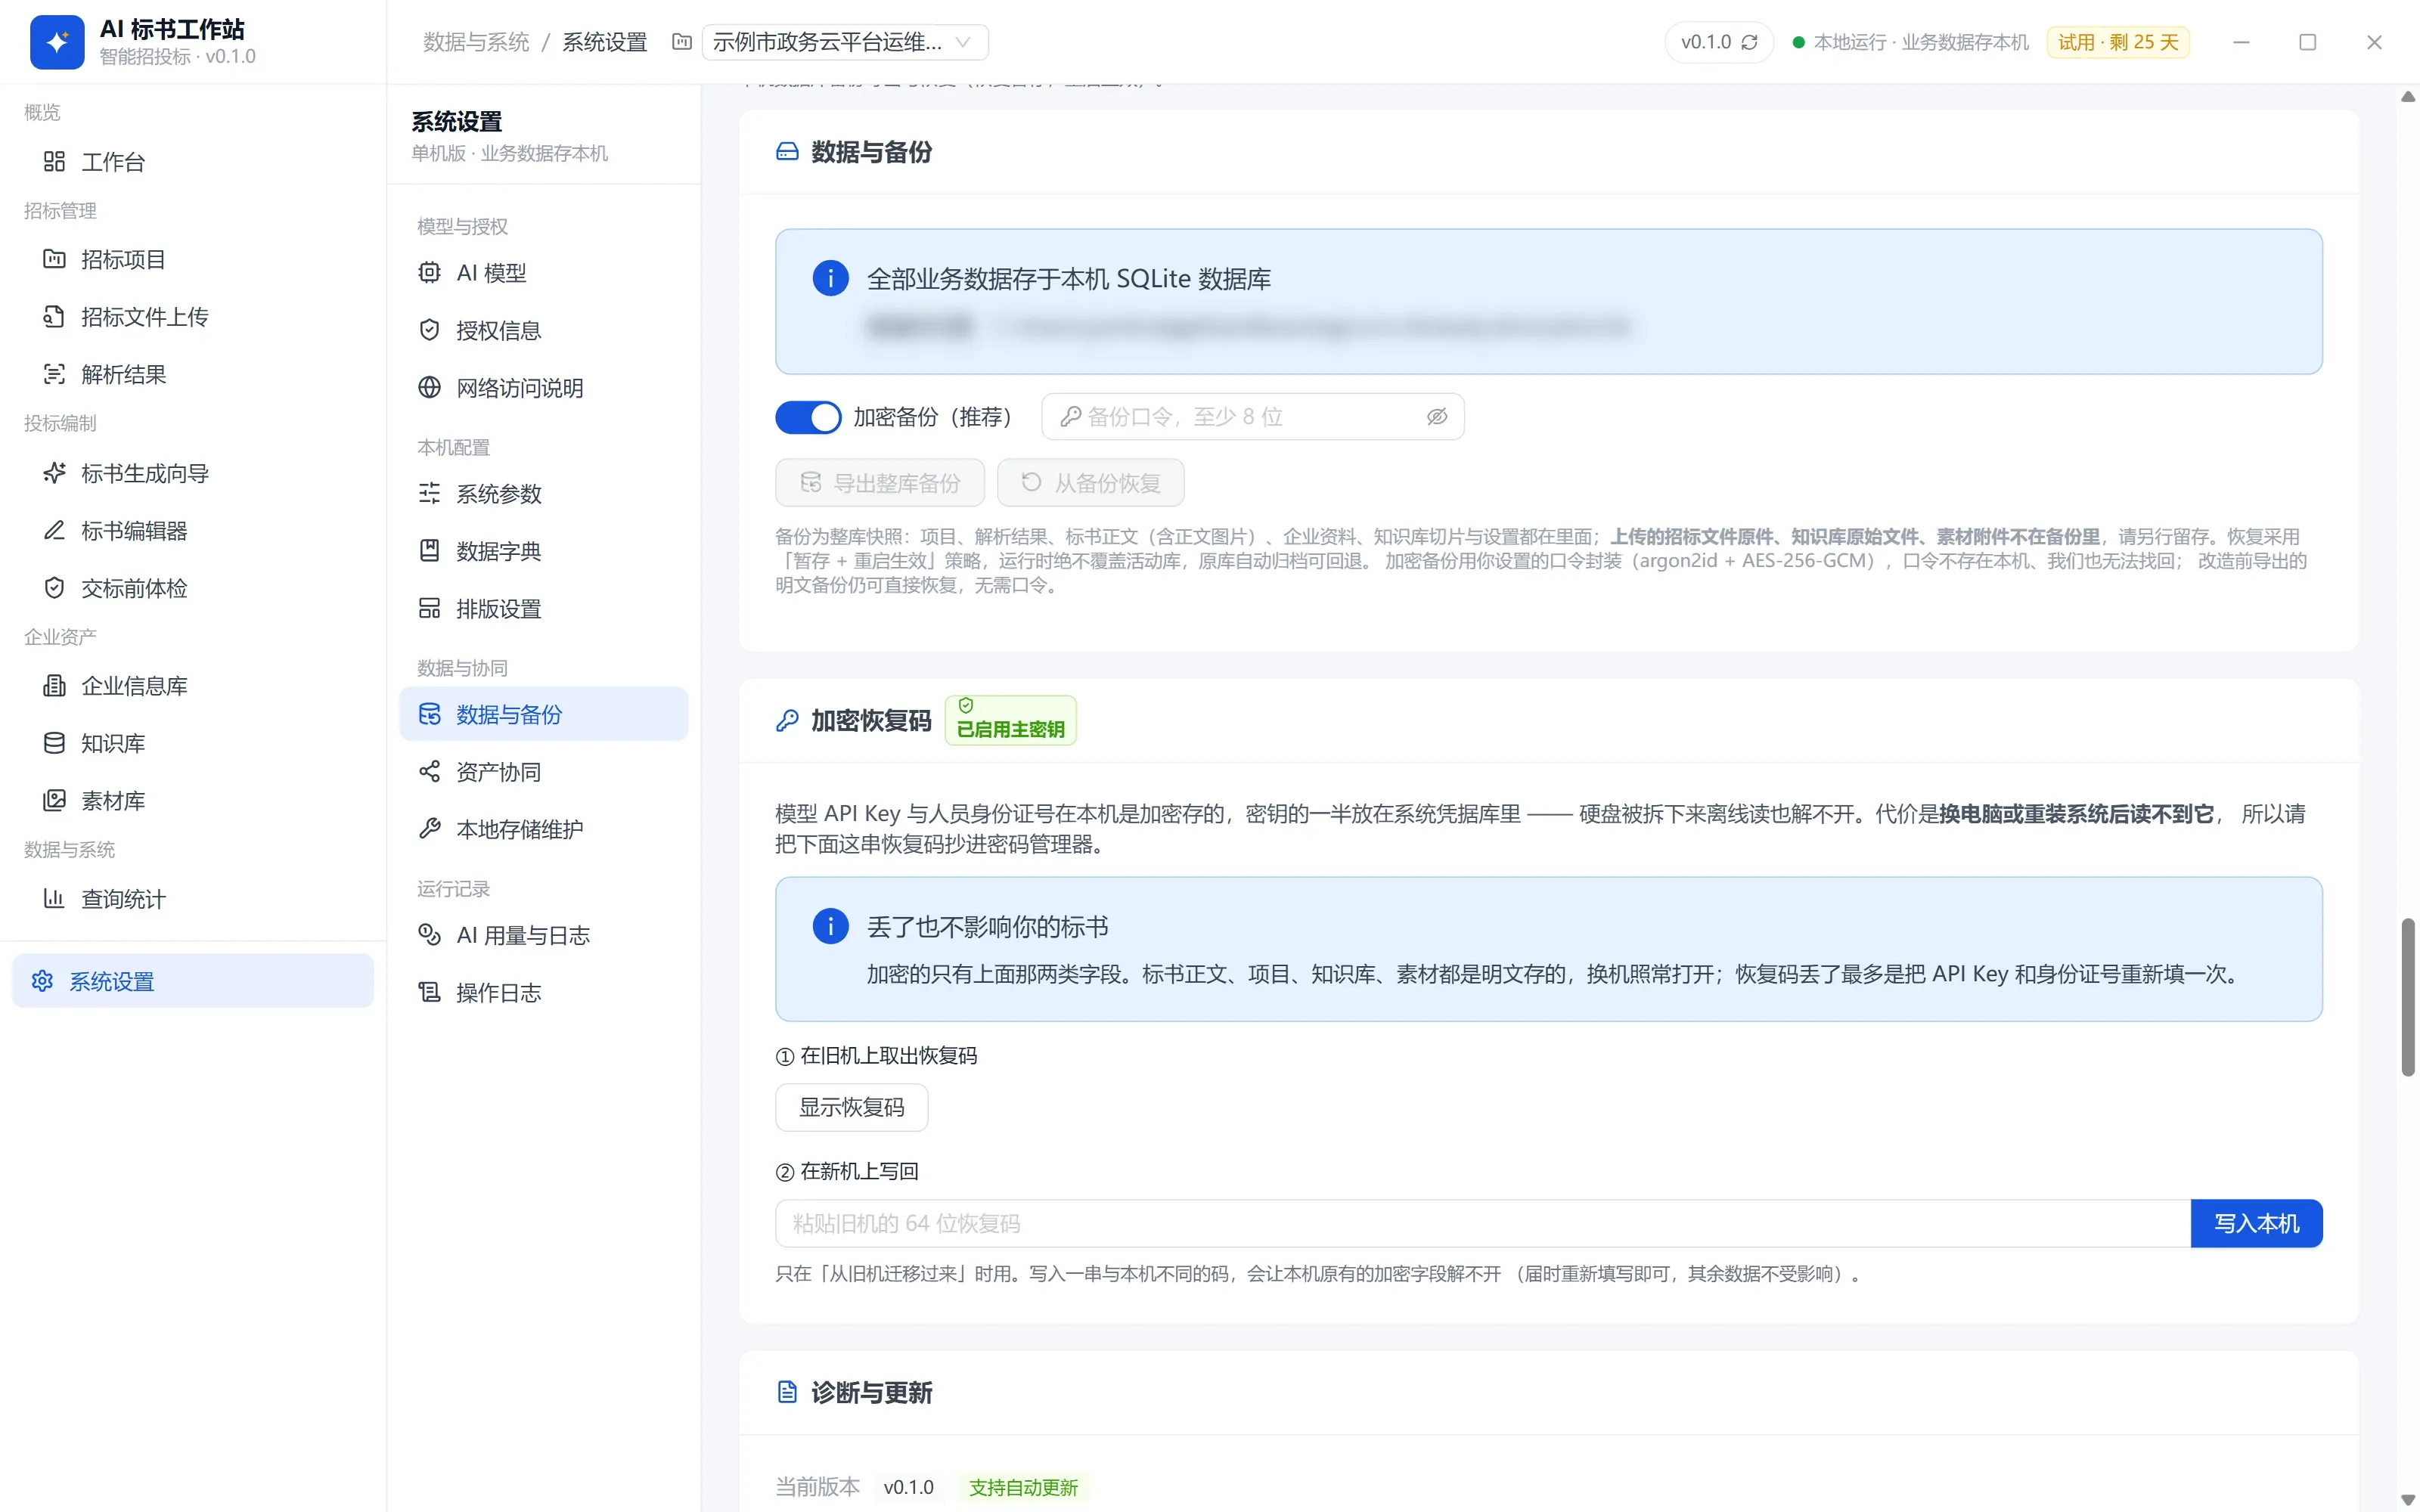This screenshot has height=1512, width=2420.
Task: Click the 数据与系统 breadcrumb link
Action: click(x=476, y=42)
